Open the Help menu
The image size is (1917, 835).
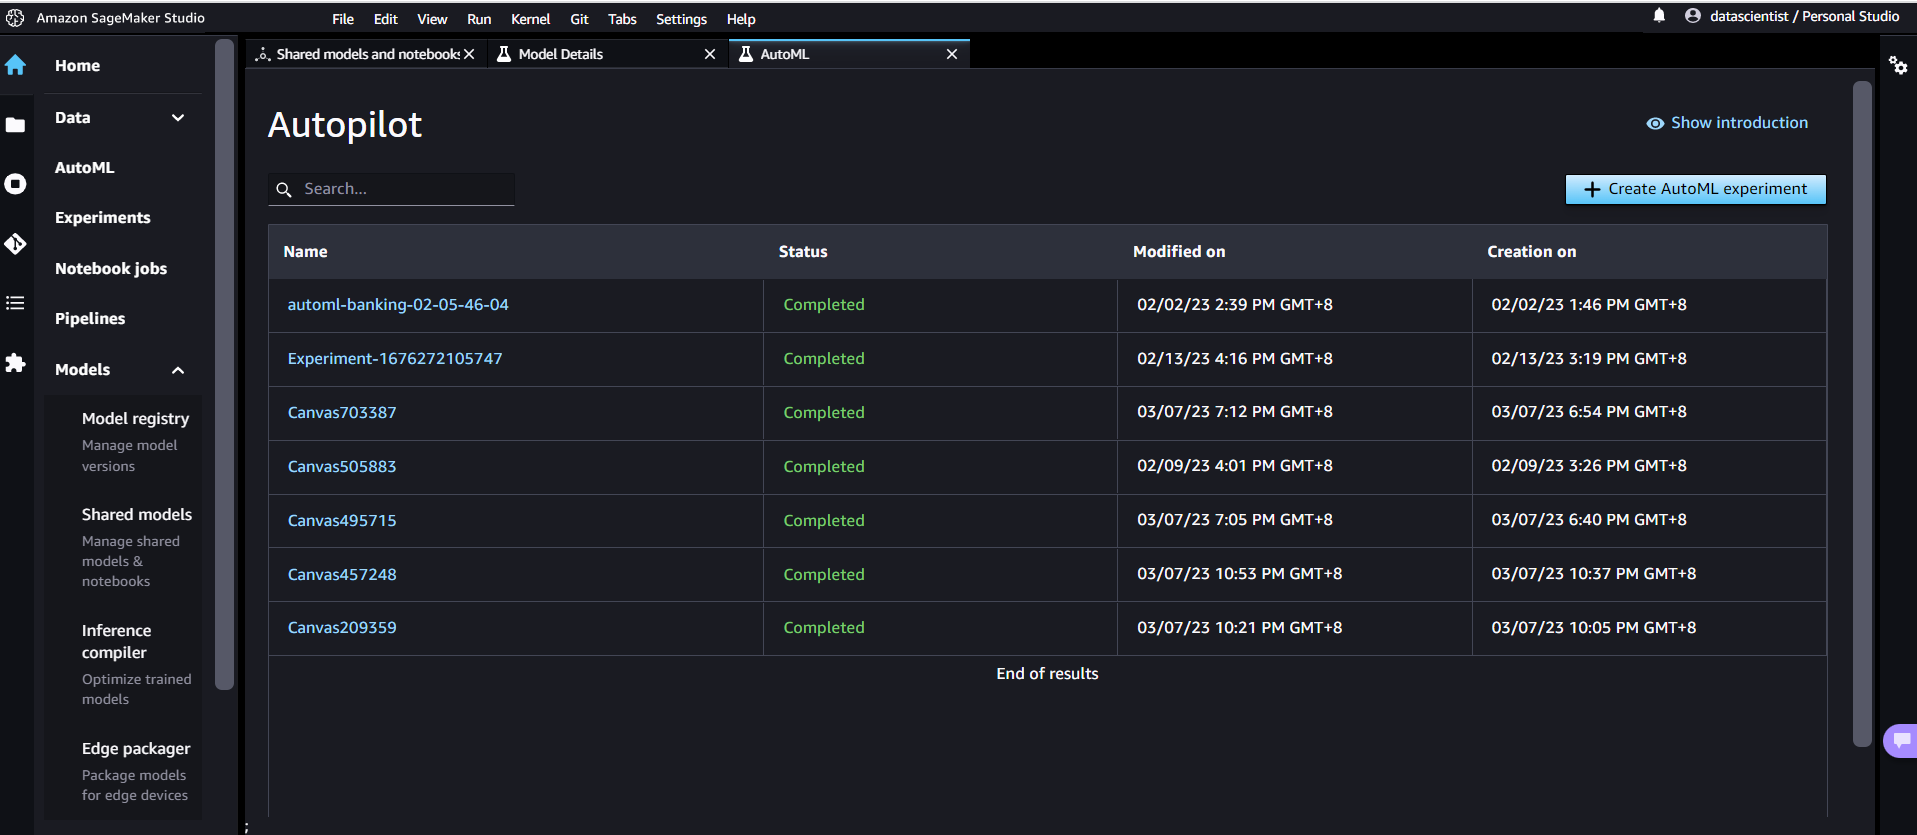click(741, 19)
